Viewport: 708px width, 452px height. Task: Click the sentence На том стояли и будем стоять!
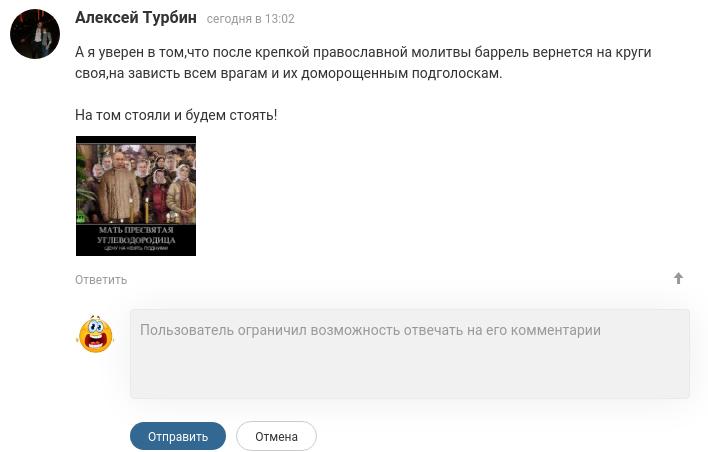point(176,115)
